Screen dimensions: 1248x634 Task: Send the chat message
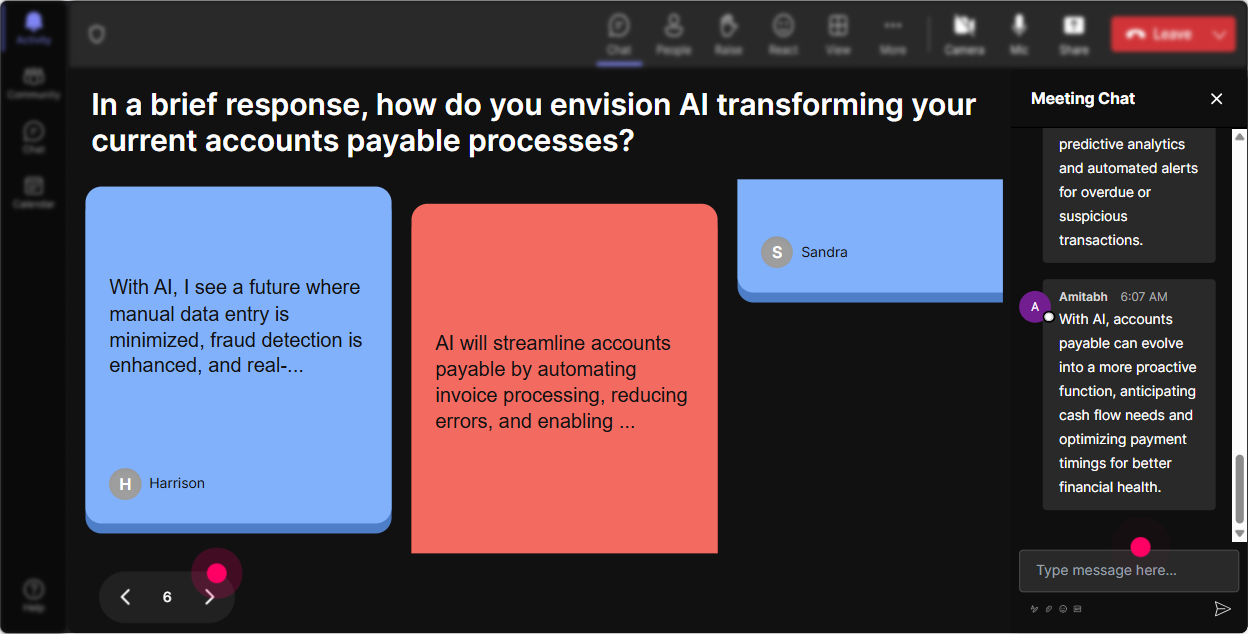[1222, 608]
